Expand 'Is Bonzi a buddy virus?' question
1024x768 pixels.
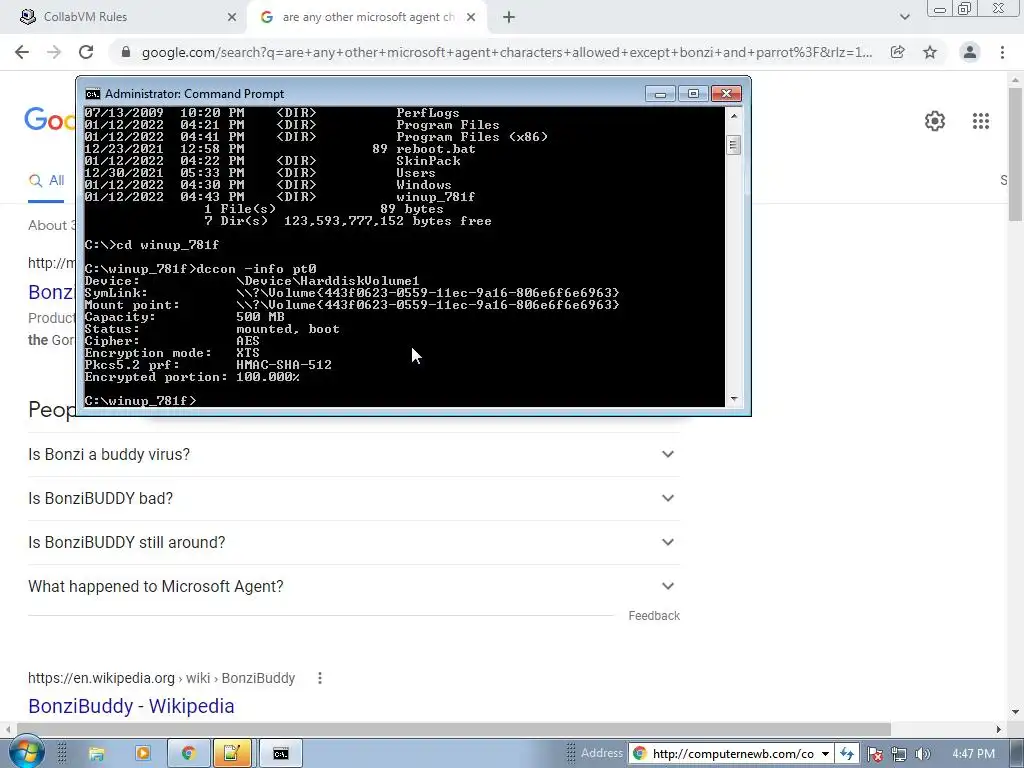coord(354,454)
